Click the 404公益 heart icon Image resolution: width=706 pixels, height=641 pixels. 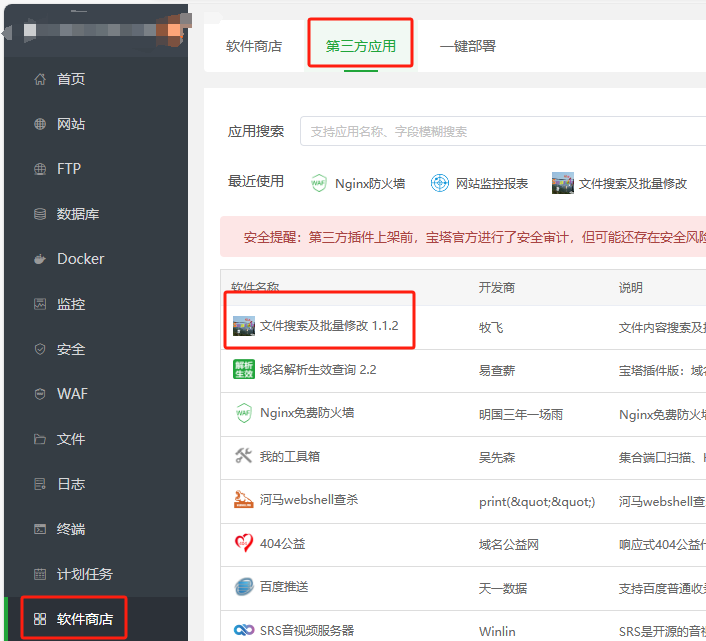pos(244,543)
